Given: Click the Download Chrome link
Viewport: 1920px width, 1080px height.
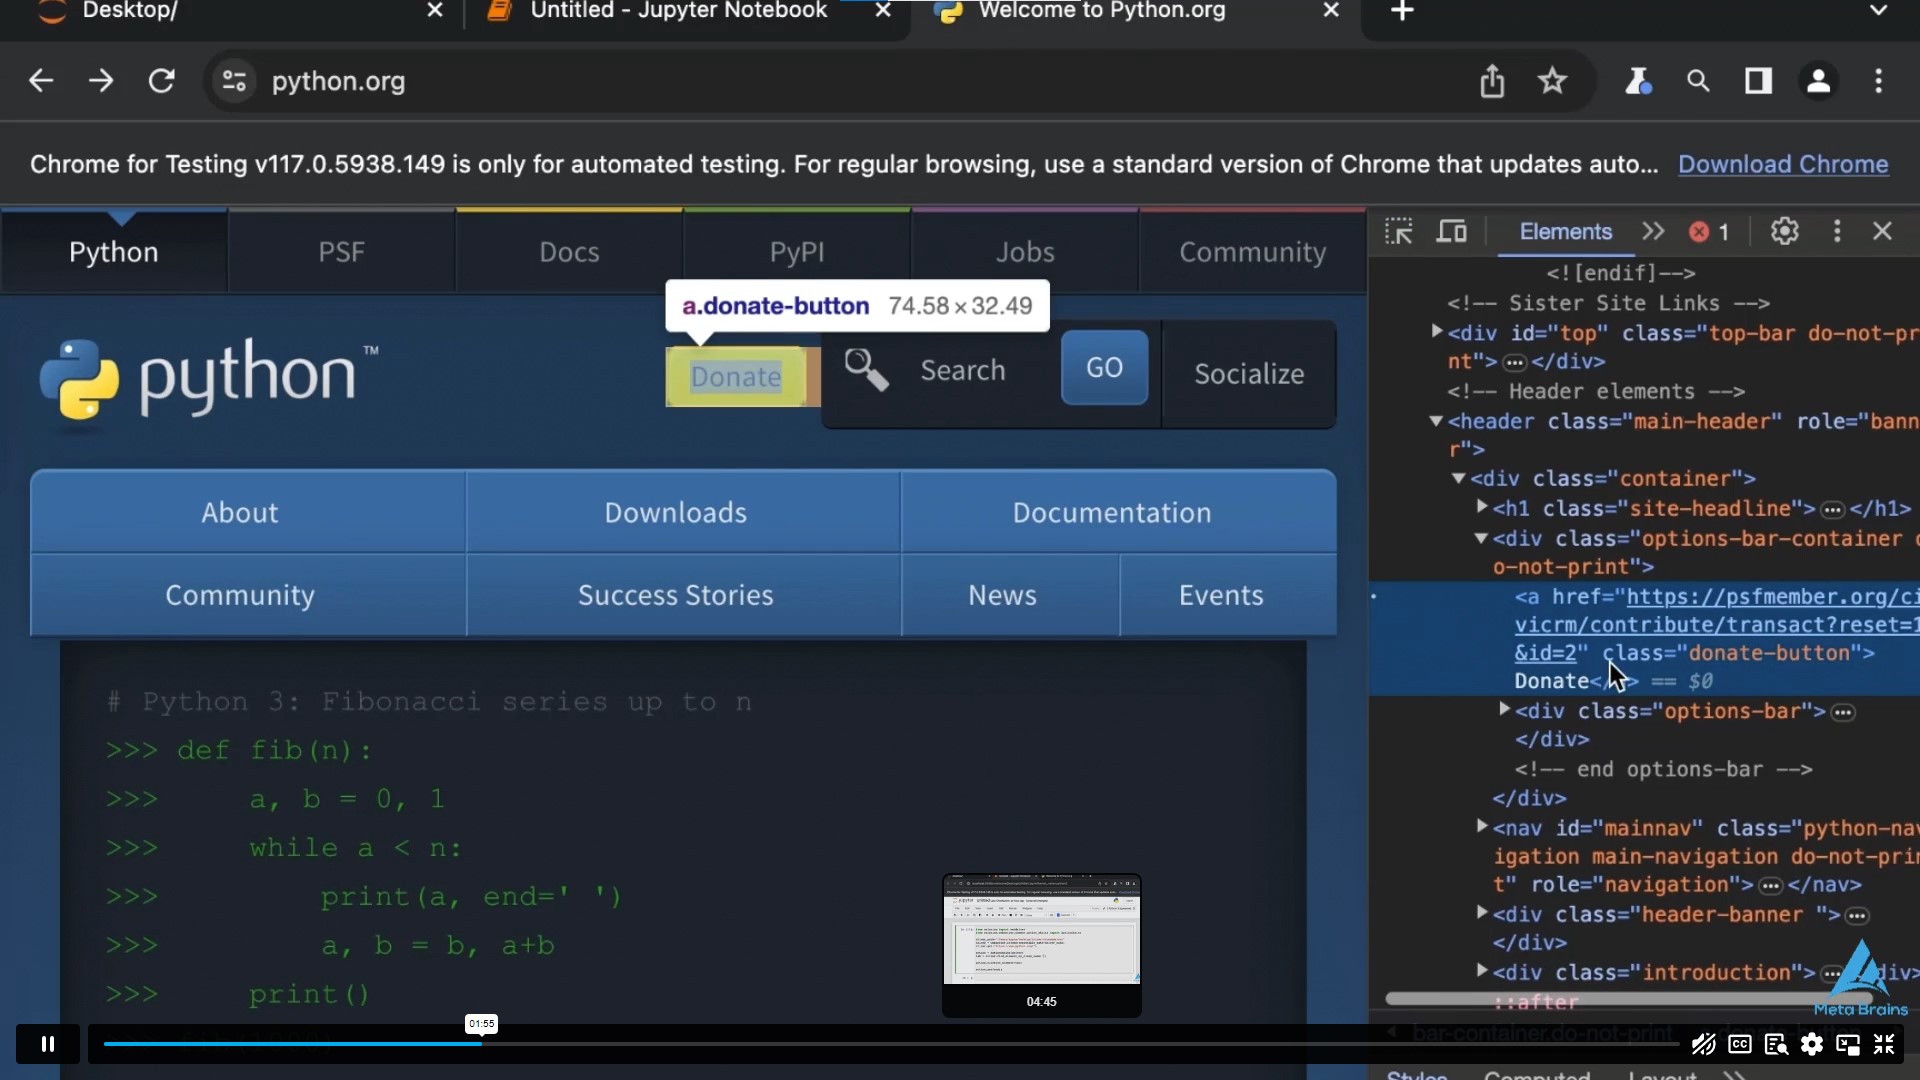Looking at the screenshot, I should (x=1783, y=164).
